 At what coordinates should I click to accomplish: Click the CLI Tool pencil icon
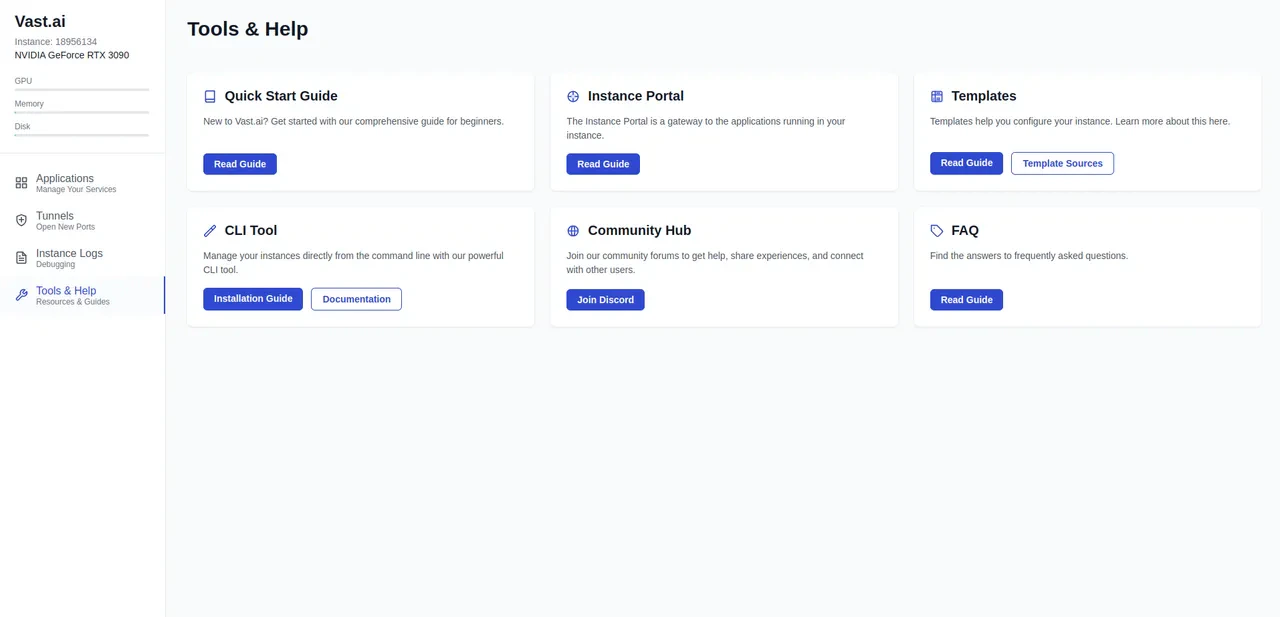coord(209,230)
